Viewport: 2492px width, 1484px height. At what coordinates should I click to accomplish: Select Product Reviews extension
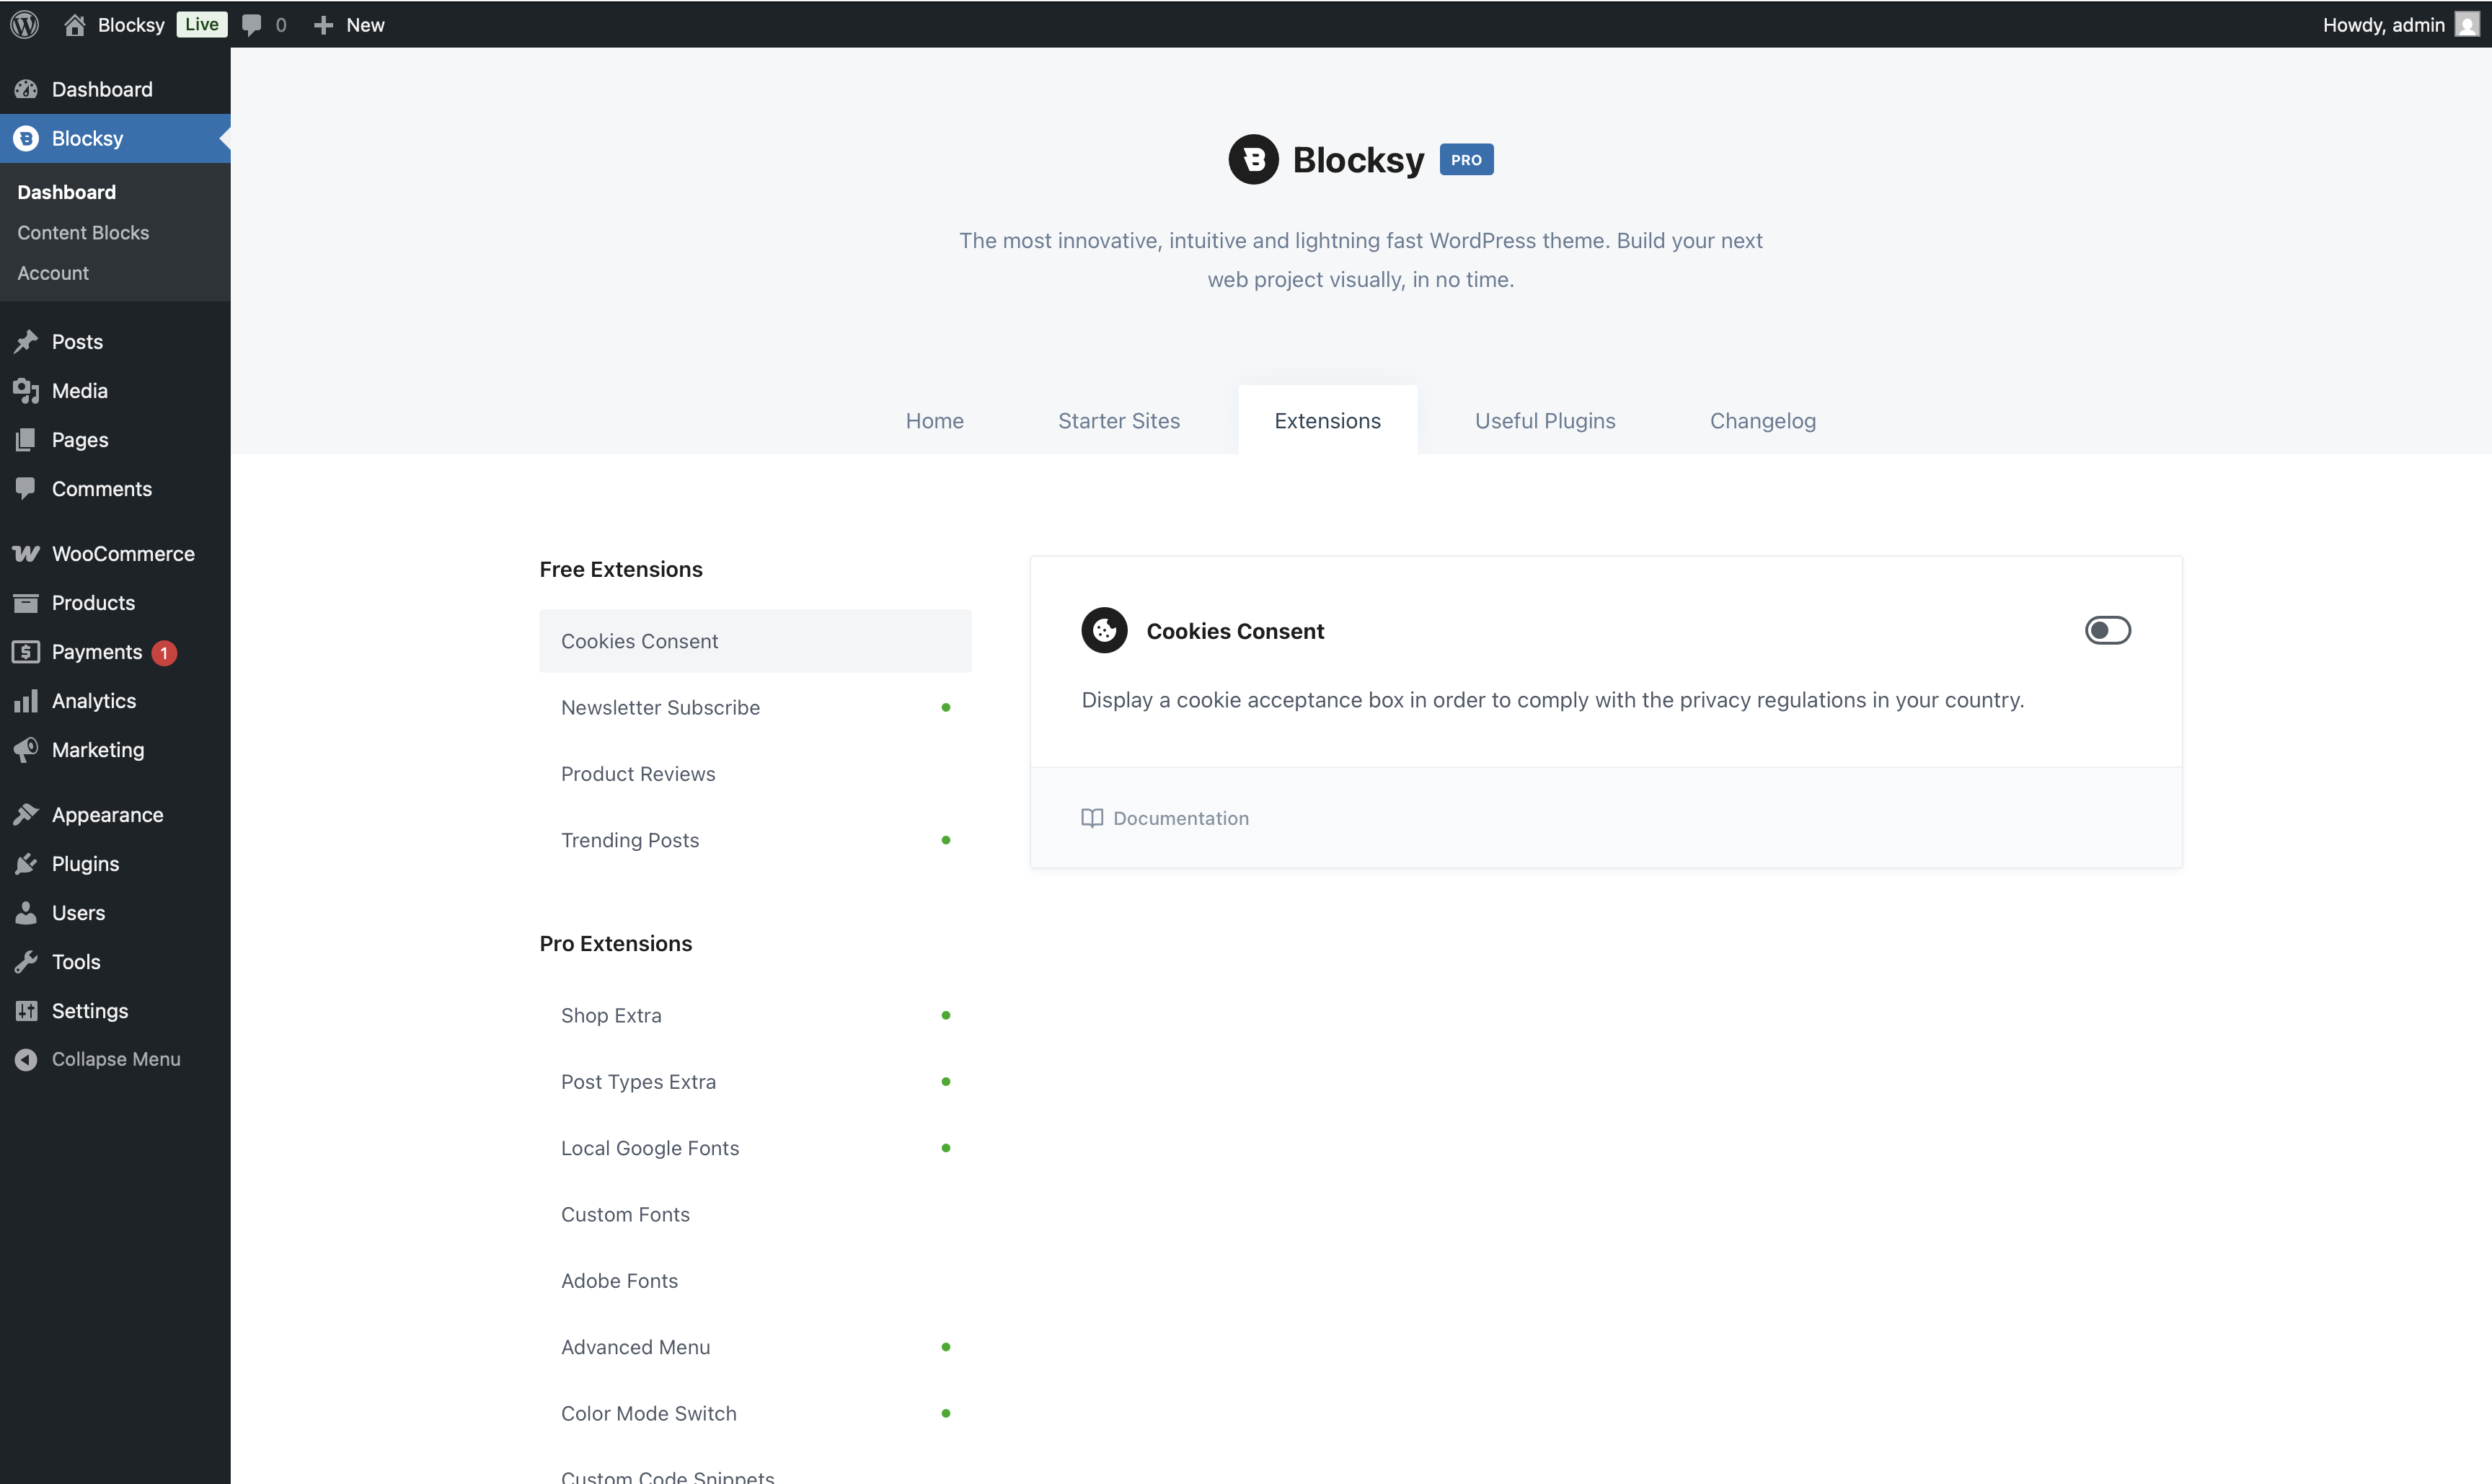pos(755,774)
